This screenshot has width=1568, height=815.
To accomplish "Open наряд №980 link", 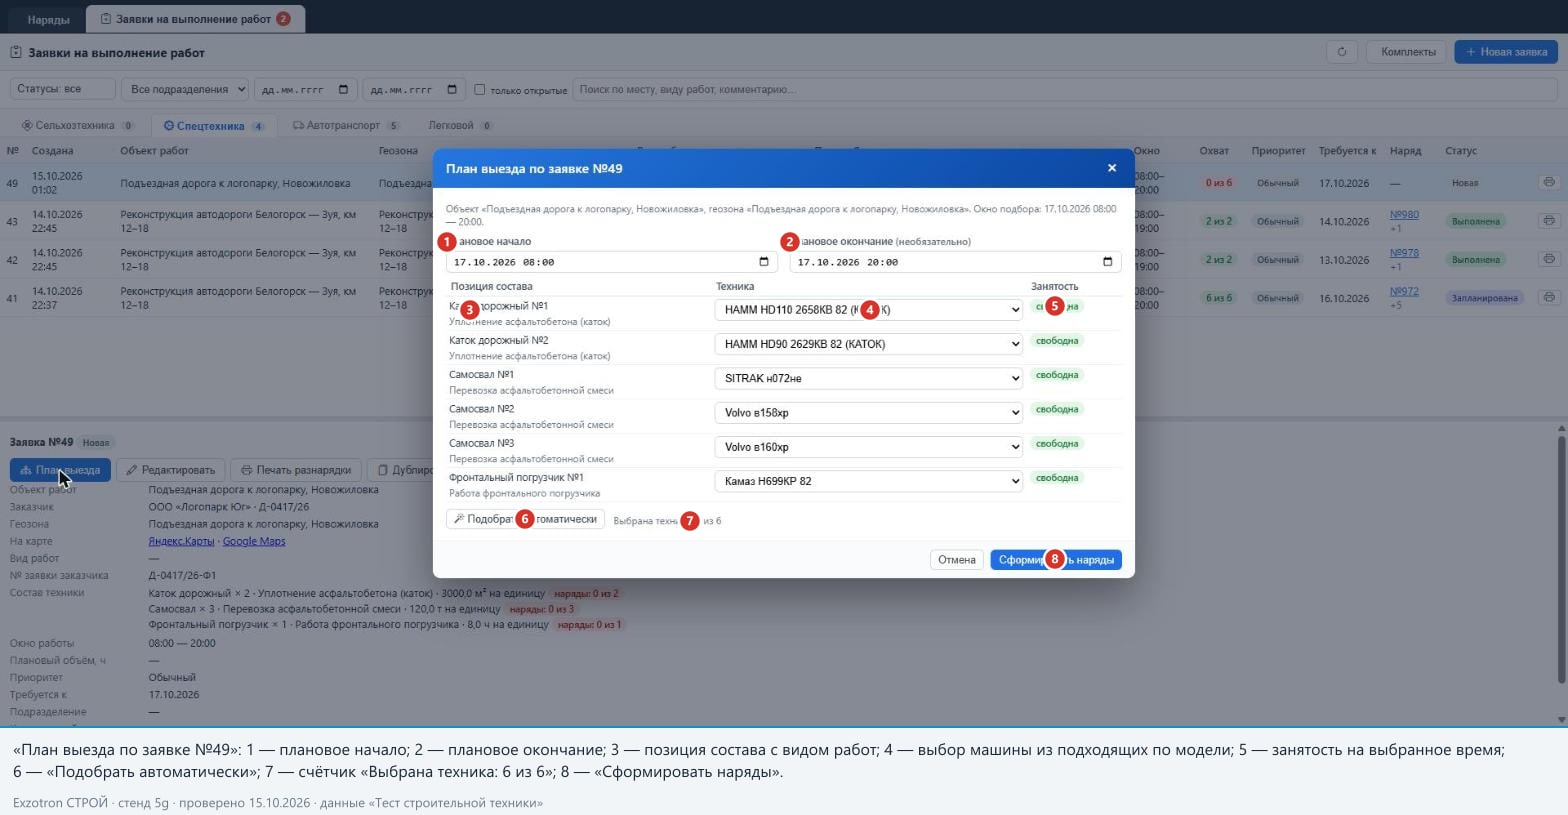I will 1404,215.
